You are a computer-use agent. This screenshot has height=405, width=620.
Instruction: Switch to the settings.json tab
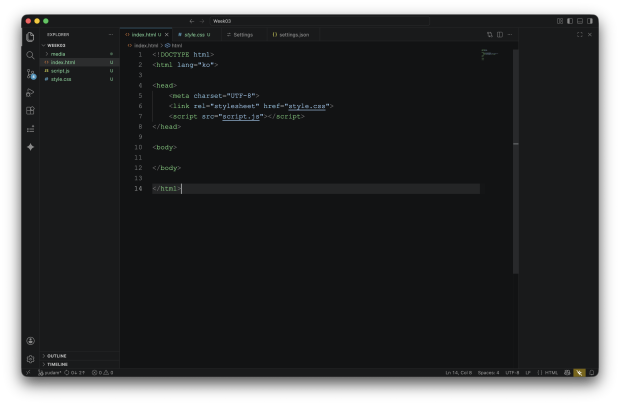[293, 34]
